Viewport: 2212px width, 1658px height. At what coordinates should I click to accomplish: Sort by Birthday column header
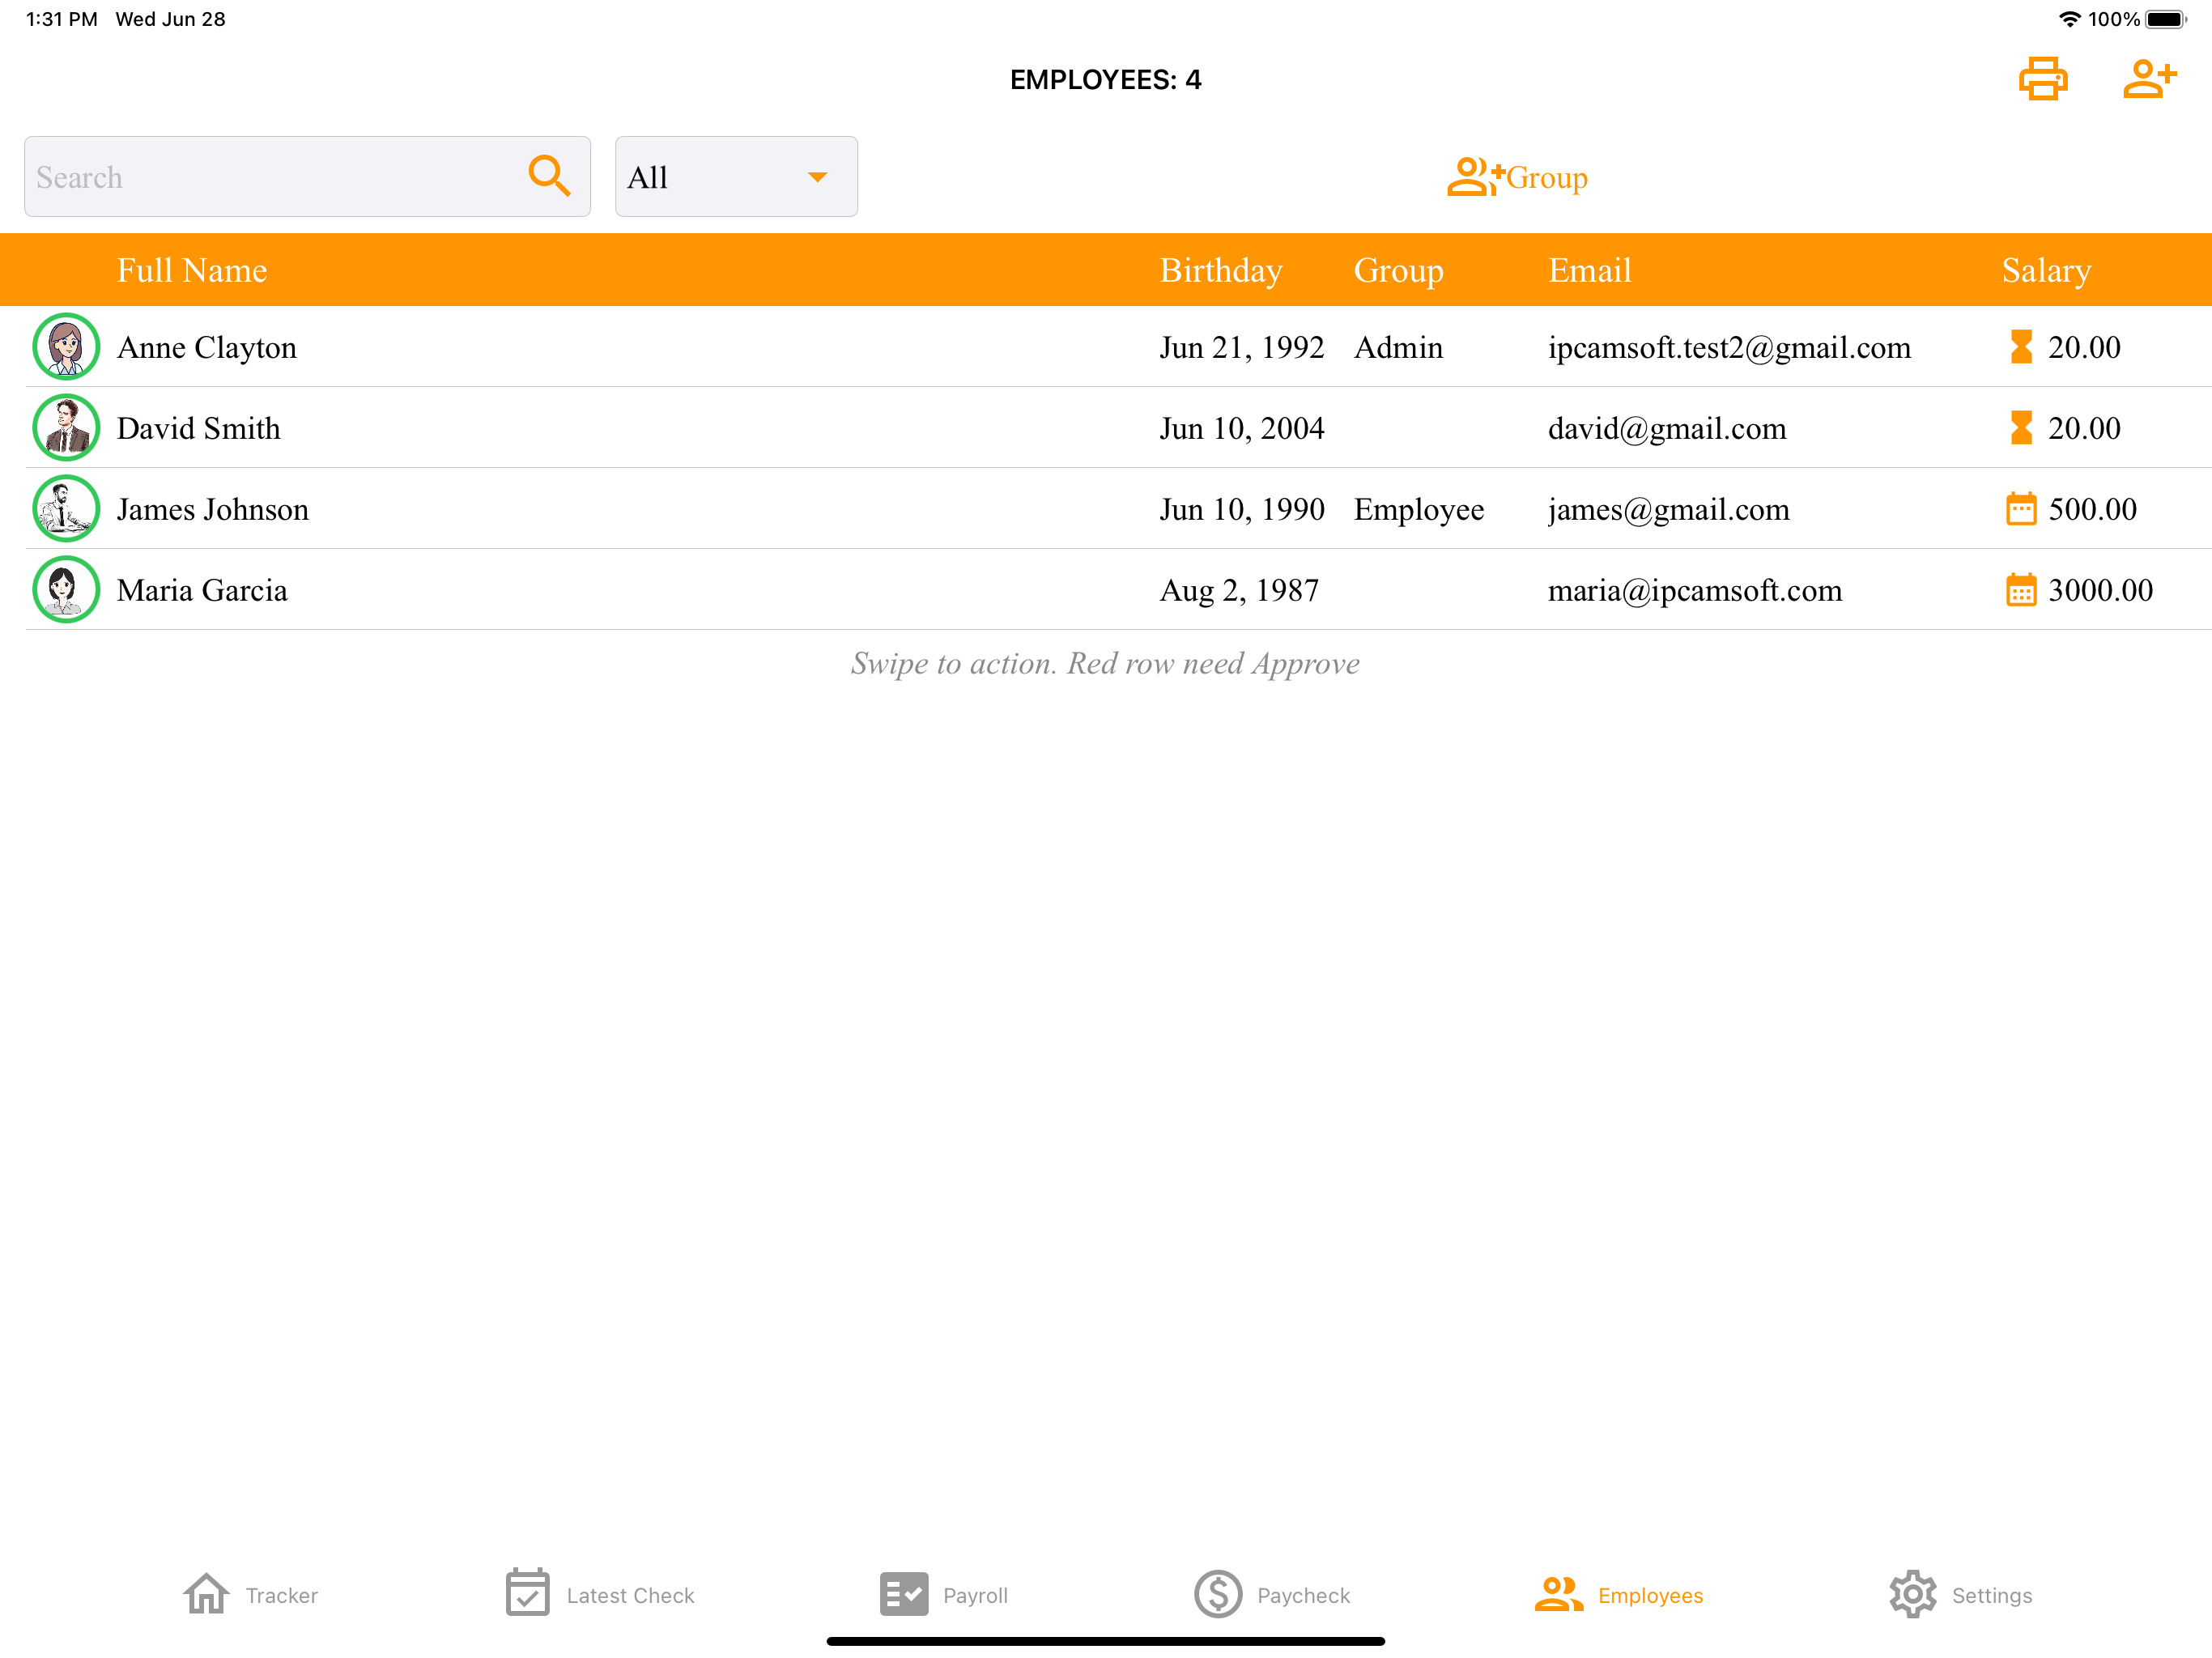point(1221,270)
